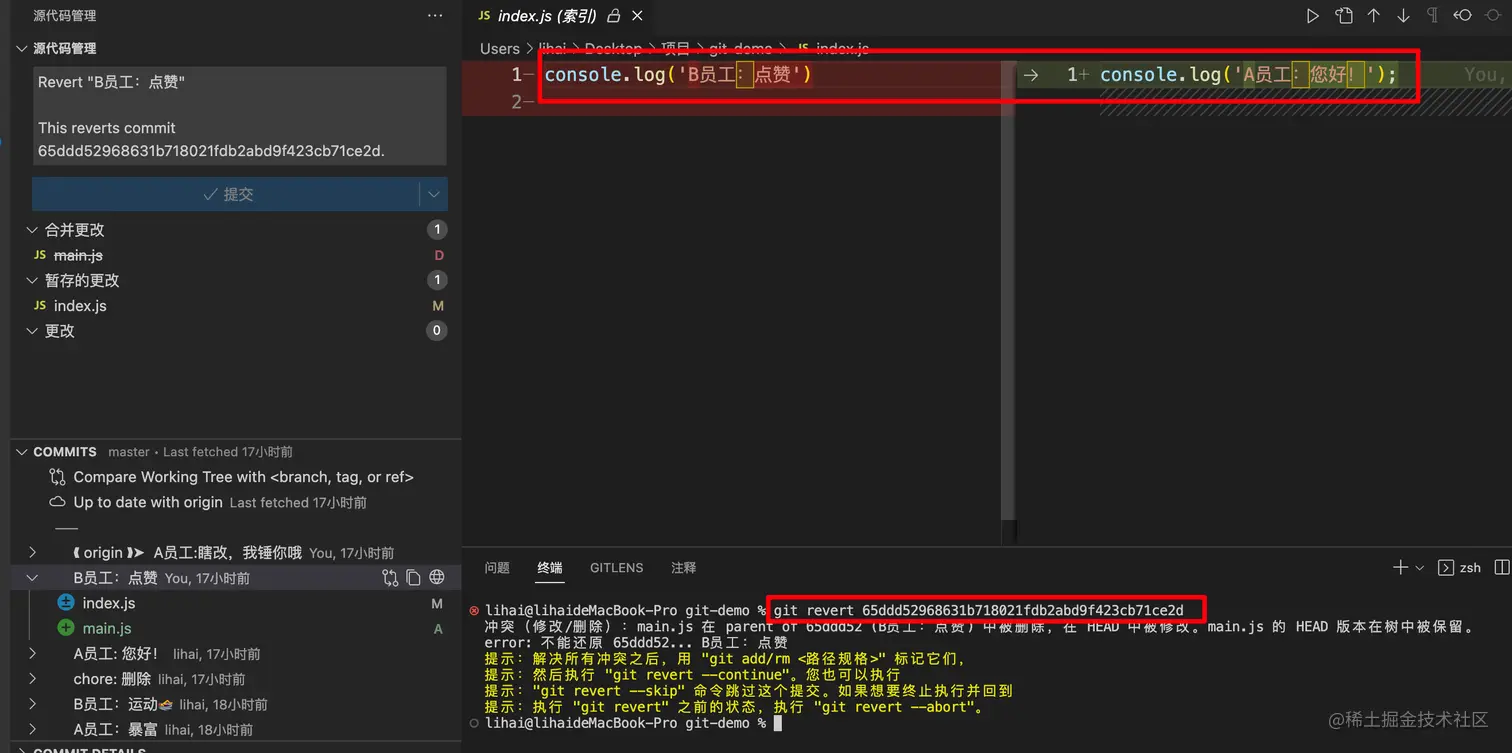Screen dimensions: 1512x753
Task: Click the M status of staged index.js
Action: pyautogui.click(x=438, y=306)
